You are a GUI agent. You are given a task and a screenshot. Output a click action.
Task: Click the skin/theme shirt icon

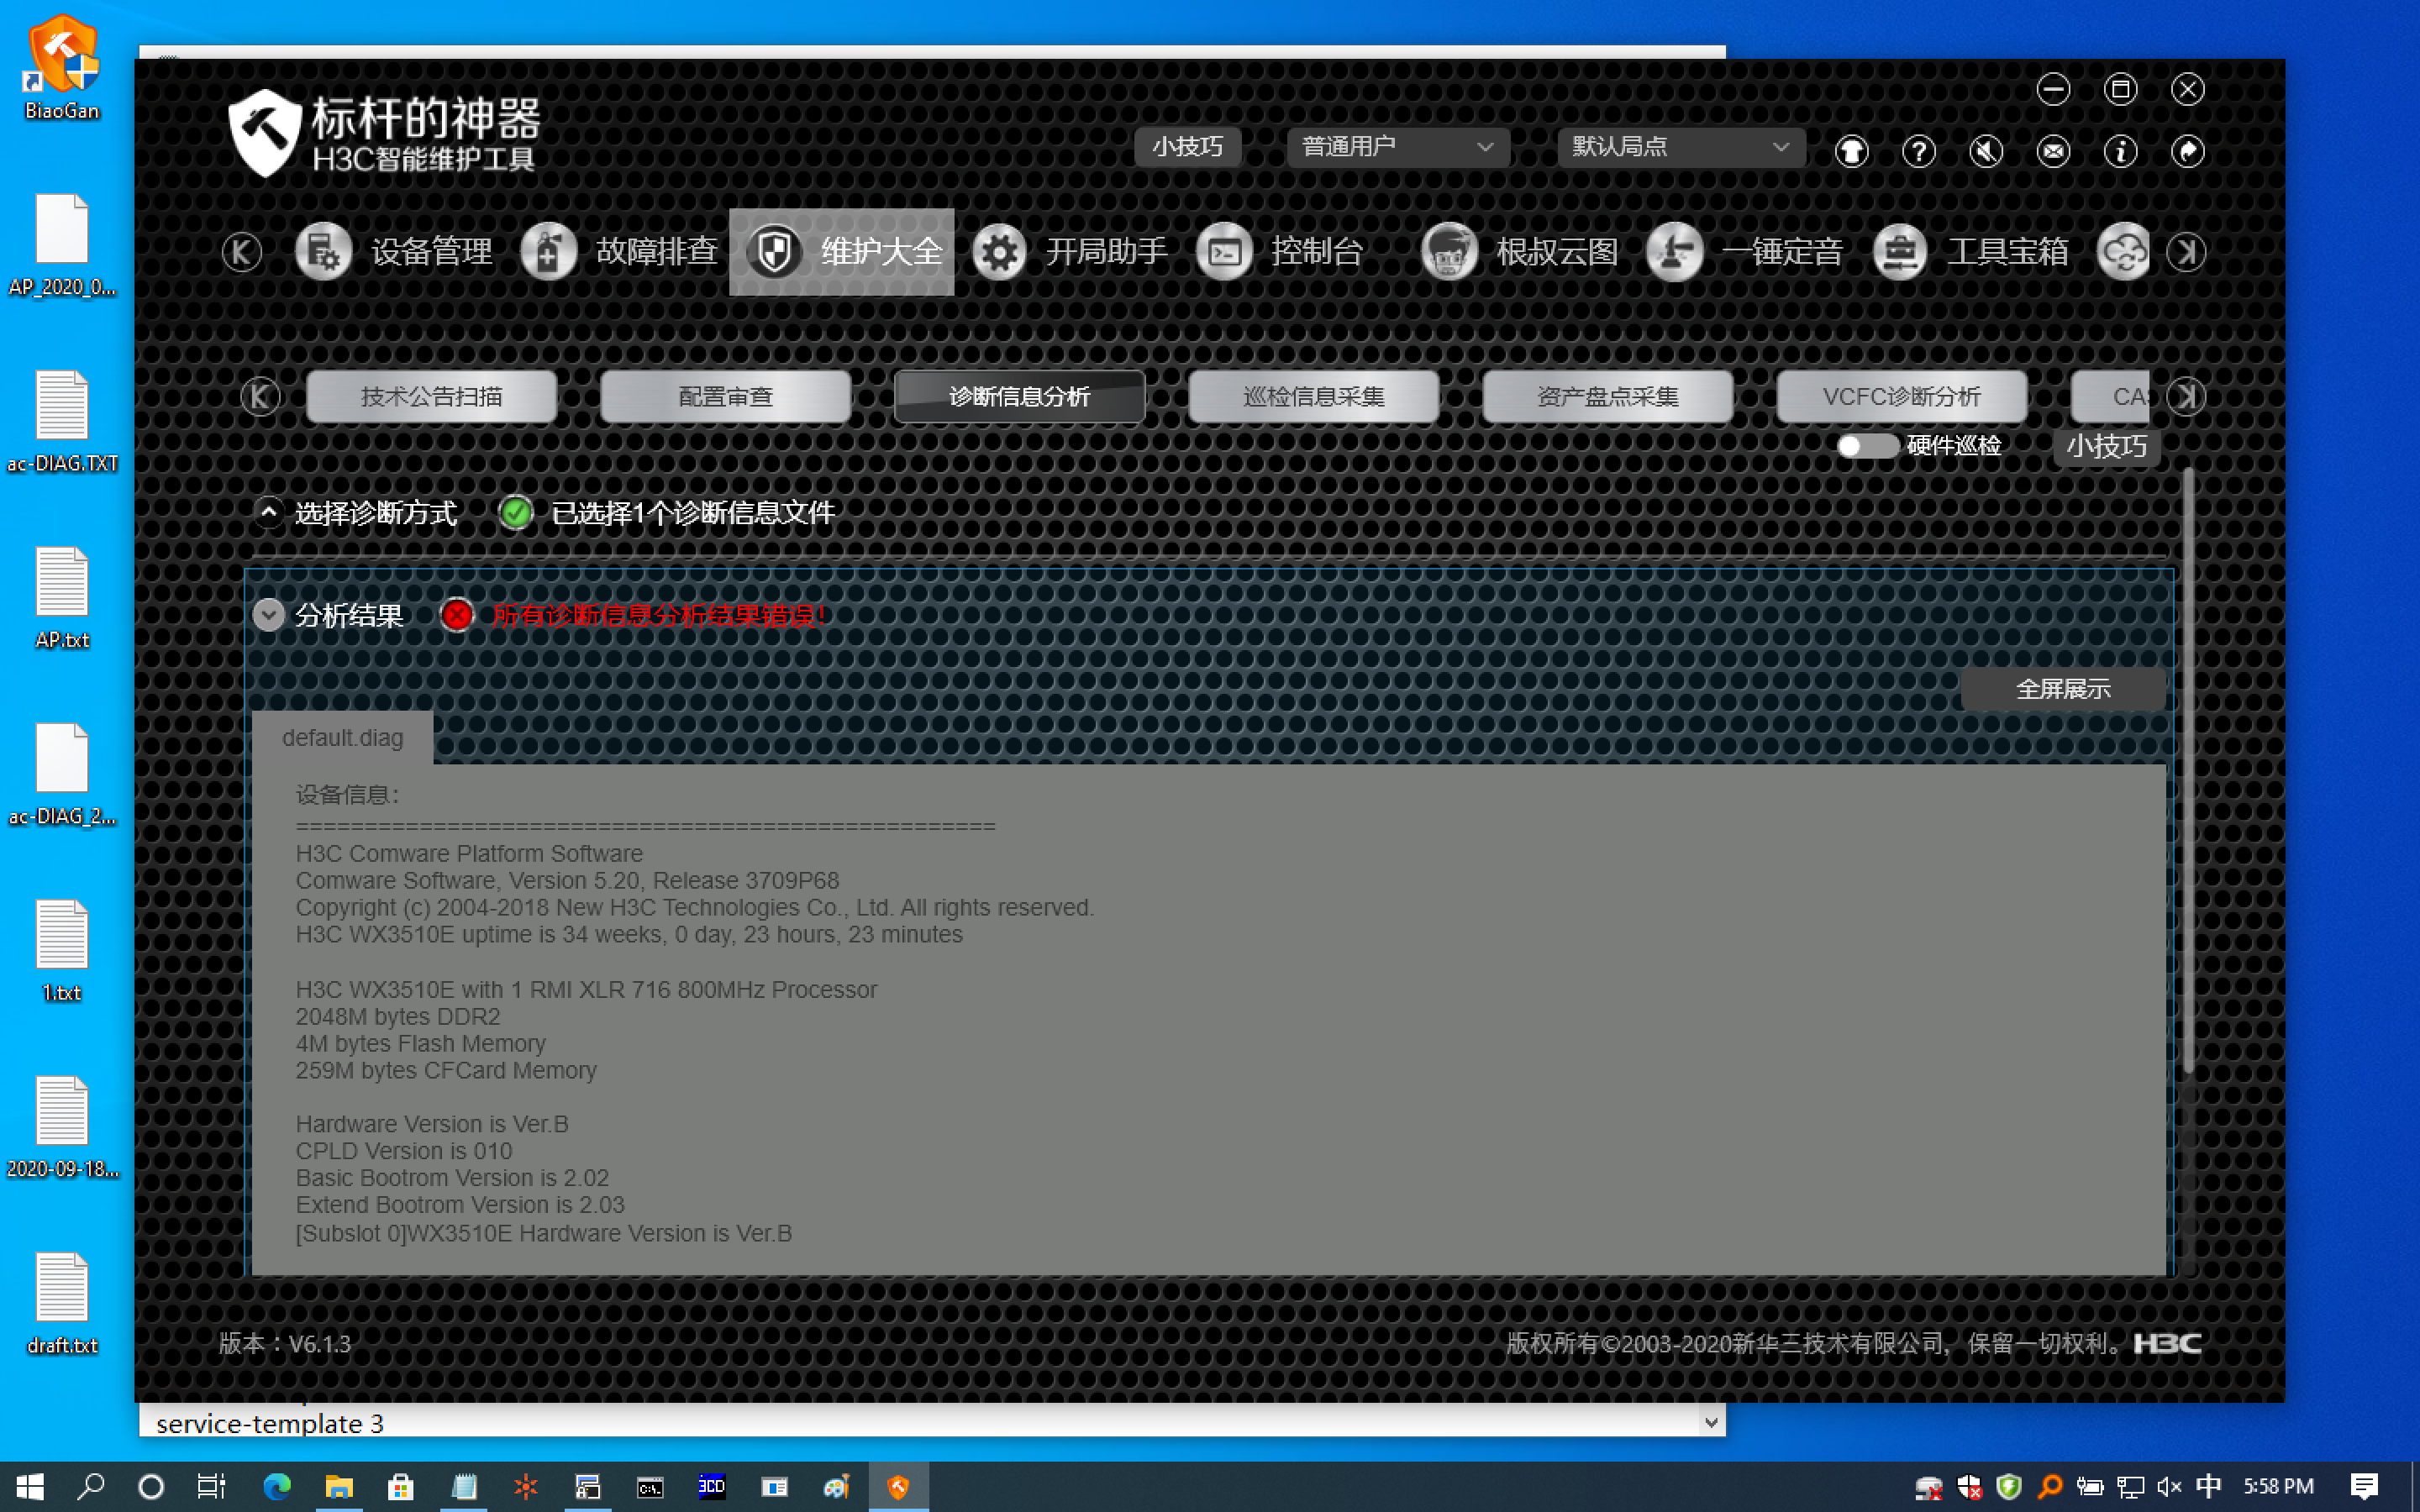click(x=1851, y=151)
